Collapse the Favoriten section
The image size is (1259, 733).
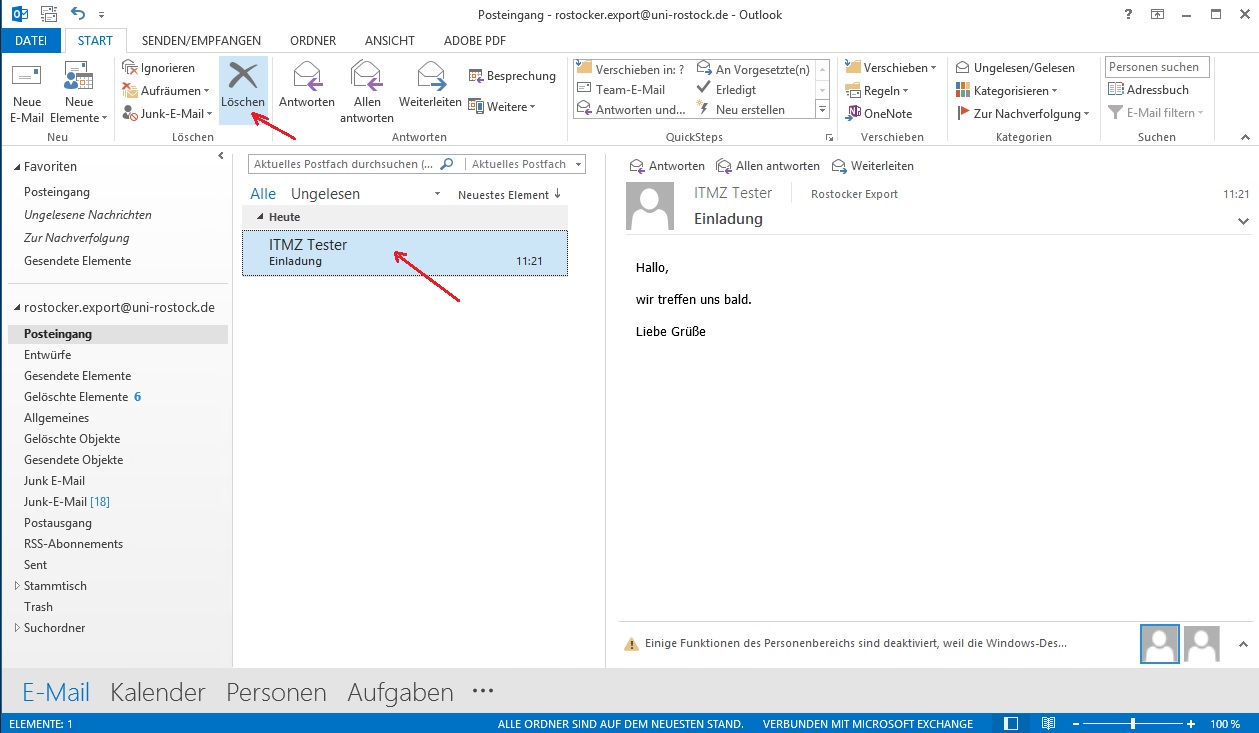point(15,167)
